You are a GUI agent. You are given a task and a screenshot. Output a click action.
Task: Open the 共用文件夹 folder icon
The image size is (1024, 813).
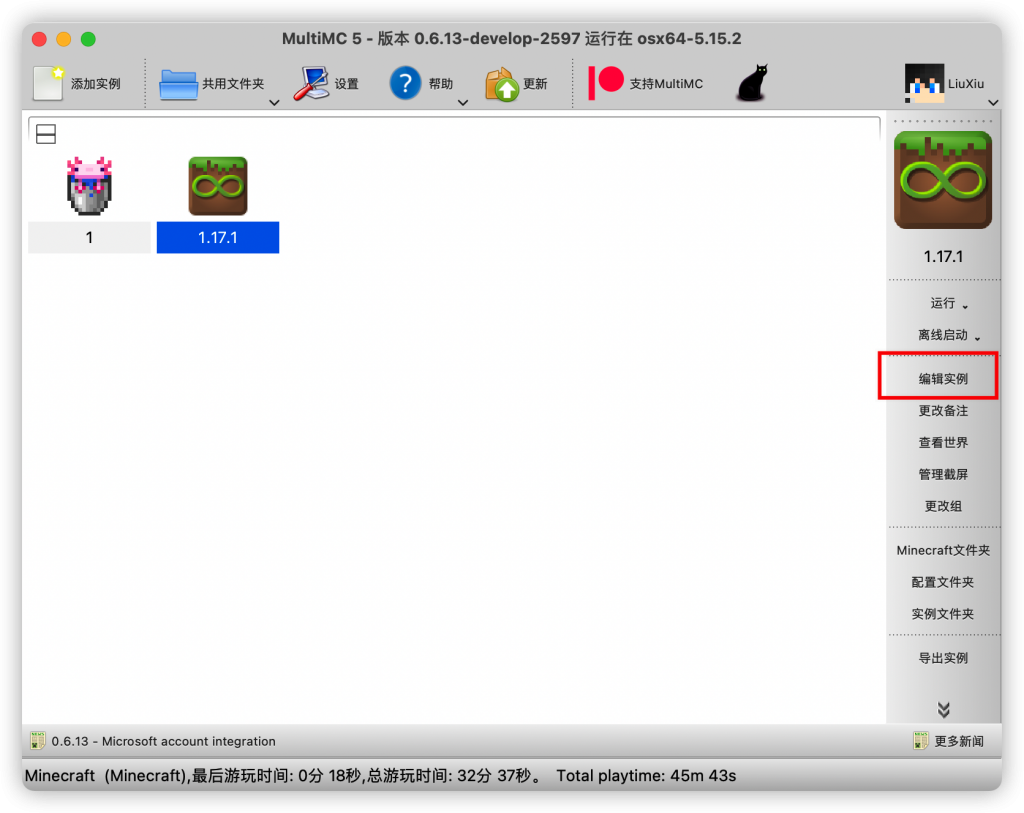coord(178,84)
